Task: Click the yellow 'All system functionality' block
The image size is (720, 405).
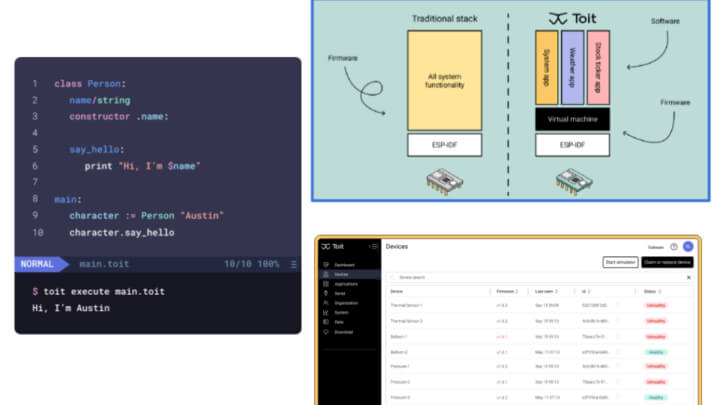Action: click(x=444, y=81)
